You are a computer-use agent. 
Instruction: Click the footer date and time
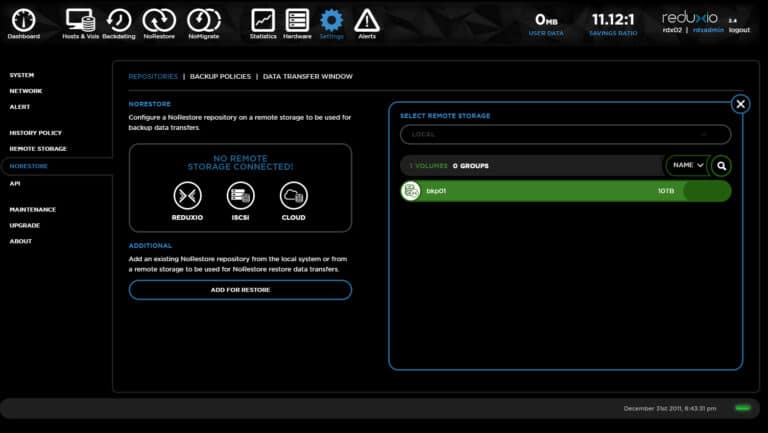click(x=670, y=408)
